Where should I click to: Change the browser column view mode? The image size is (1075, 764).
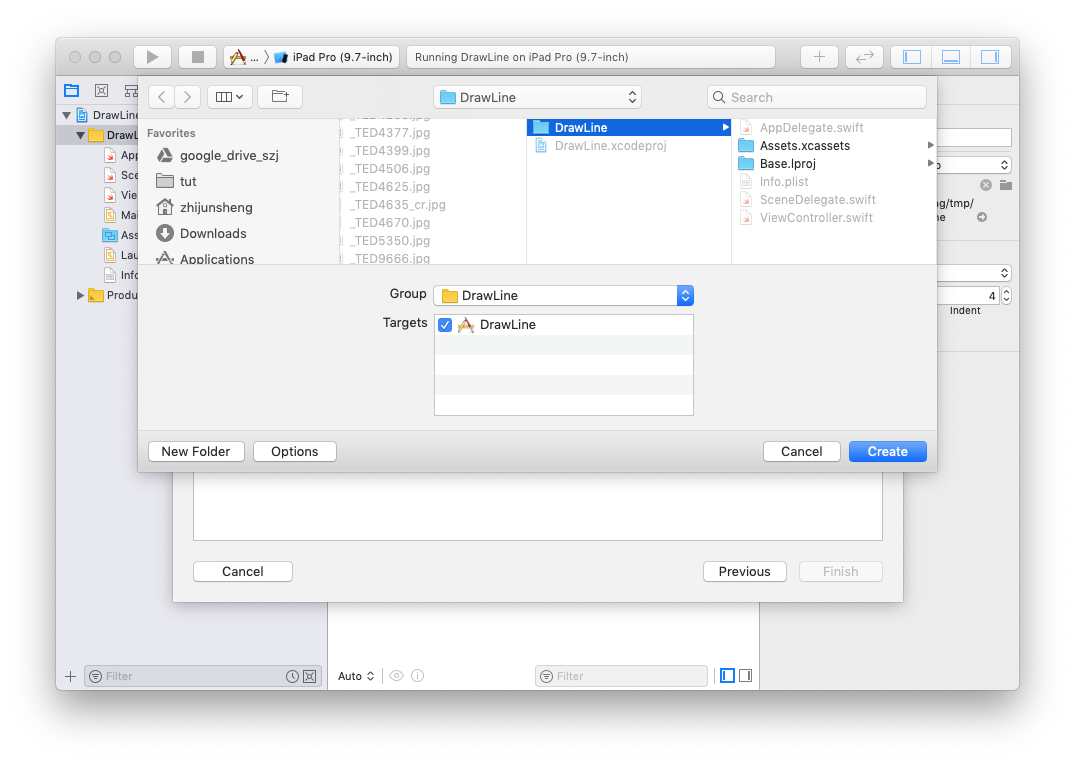[x=230, y=97]
